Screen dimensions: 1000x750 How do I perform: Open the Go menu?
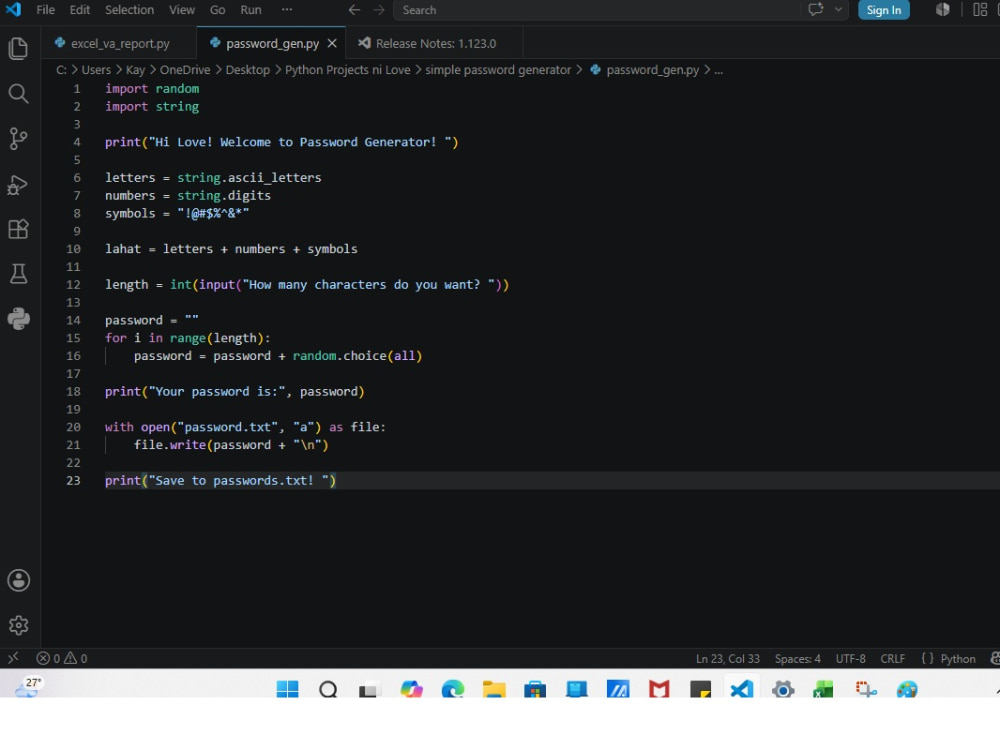[217, 10]
